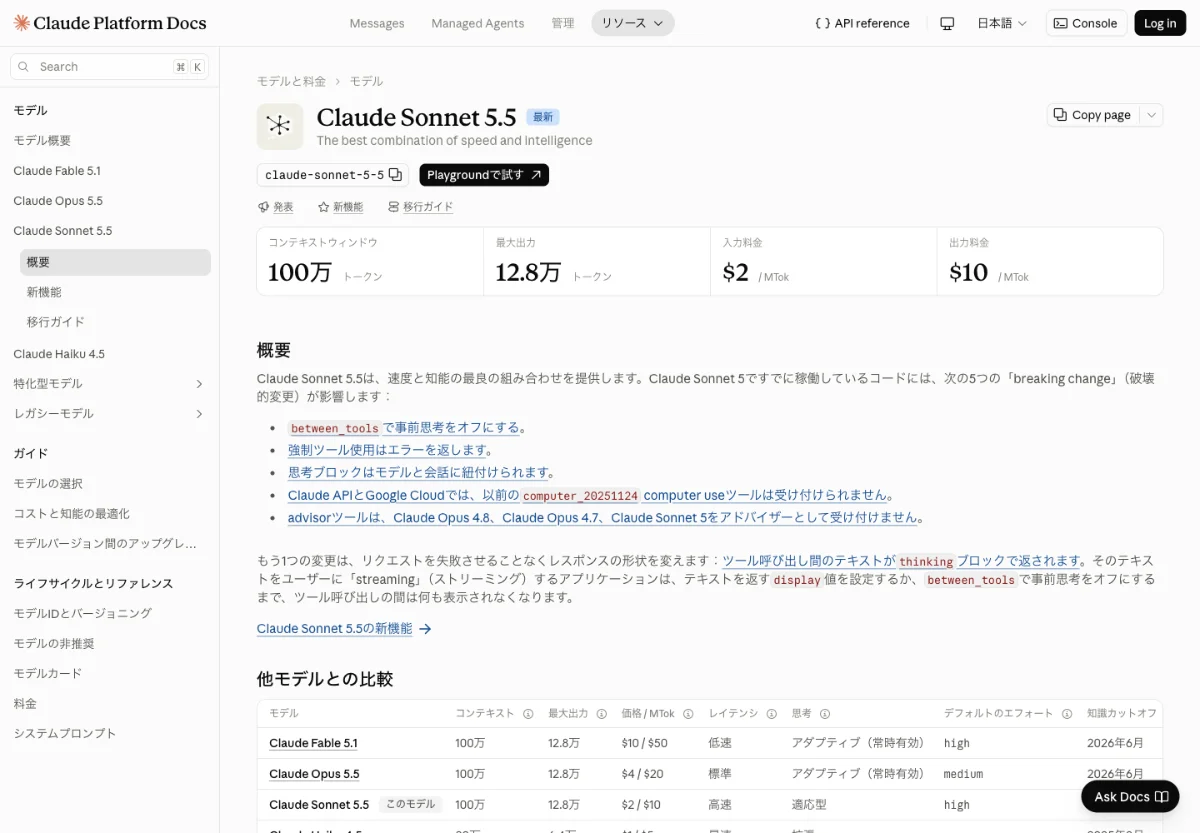1200x833 pixels.
Task: Select 概要 in the sidebar
Action: click(x=115, y=262)
